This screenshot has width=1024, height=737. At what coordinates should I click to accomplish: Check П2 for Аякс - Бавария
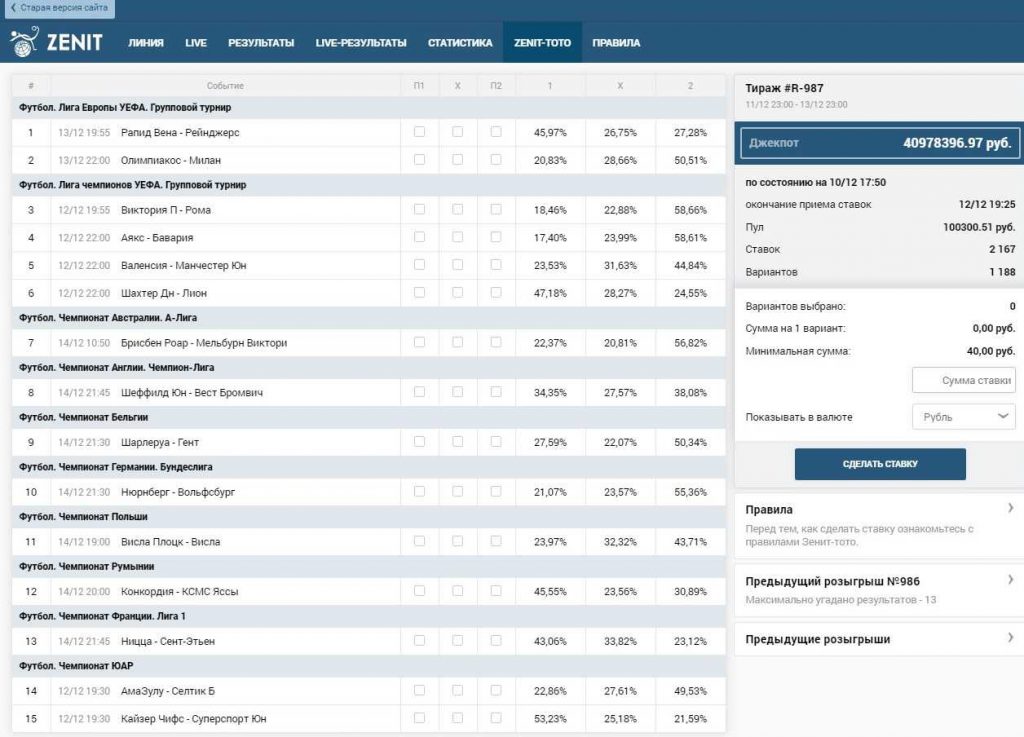(x=496, y=237)
